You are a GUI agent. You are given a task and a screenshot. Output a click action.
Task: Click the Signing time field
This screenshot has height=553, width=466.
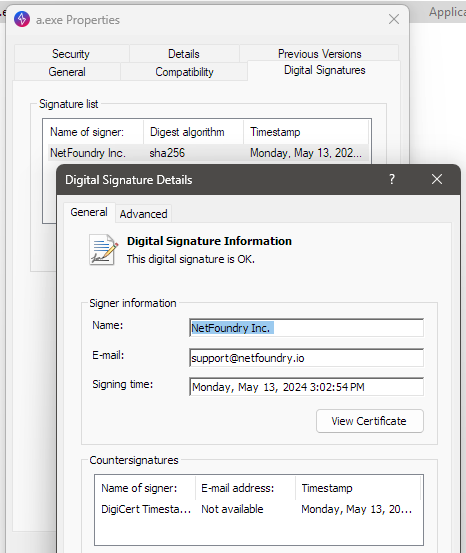(306, 387)
